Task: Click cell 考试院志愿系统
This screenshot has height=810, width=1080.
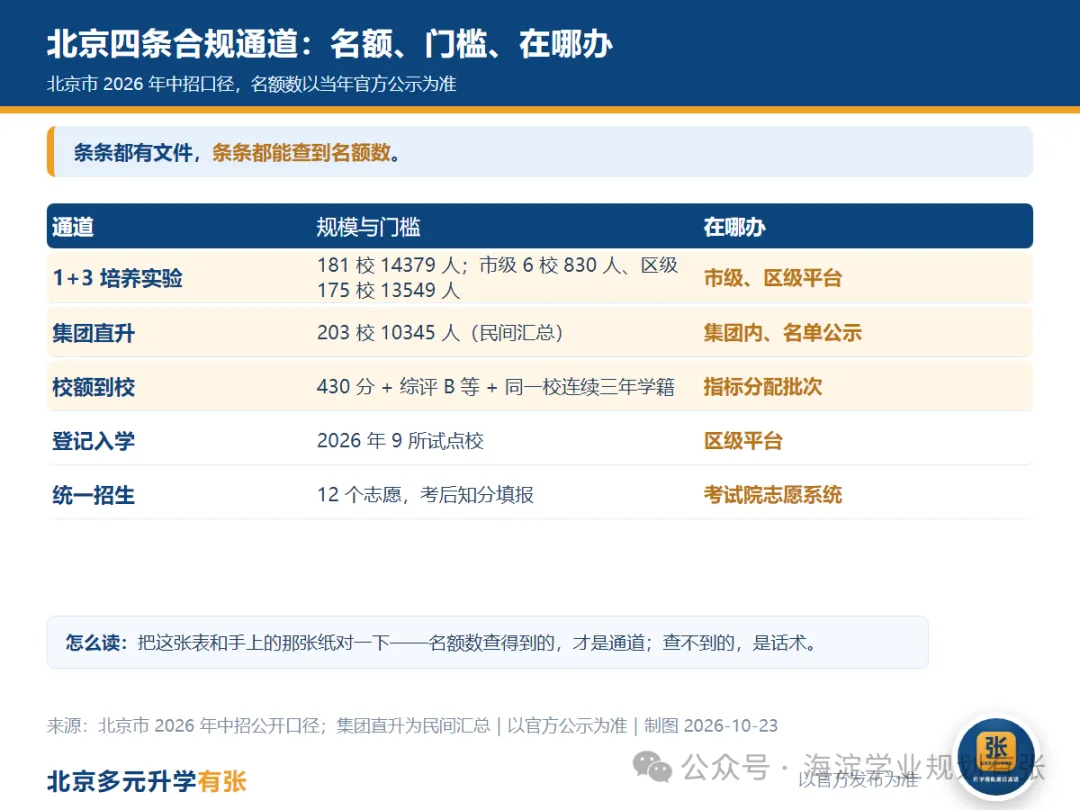Action: coord(773,495)
